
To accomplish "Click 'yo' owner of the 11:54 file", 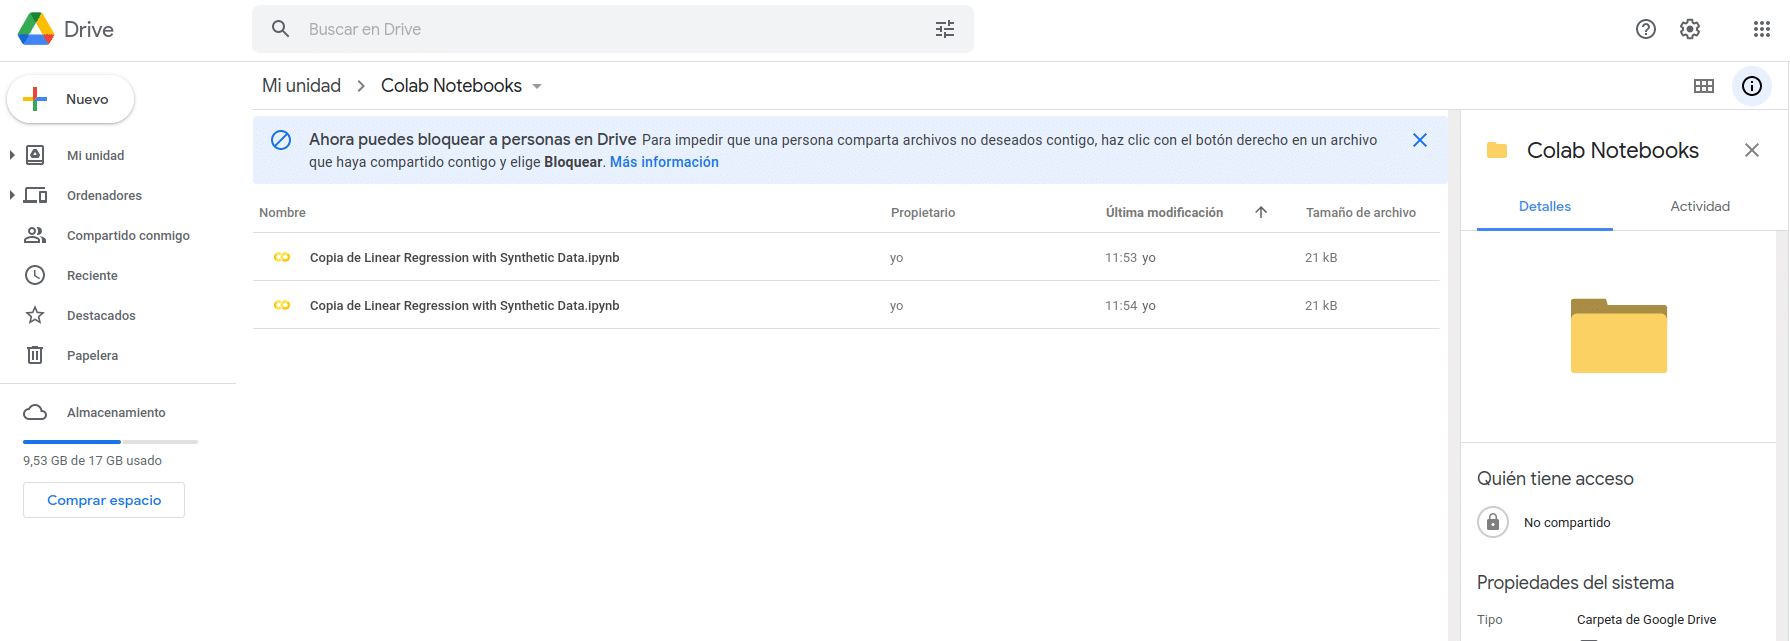I will click(x=897, y=305).
